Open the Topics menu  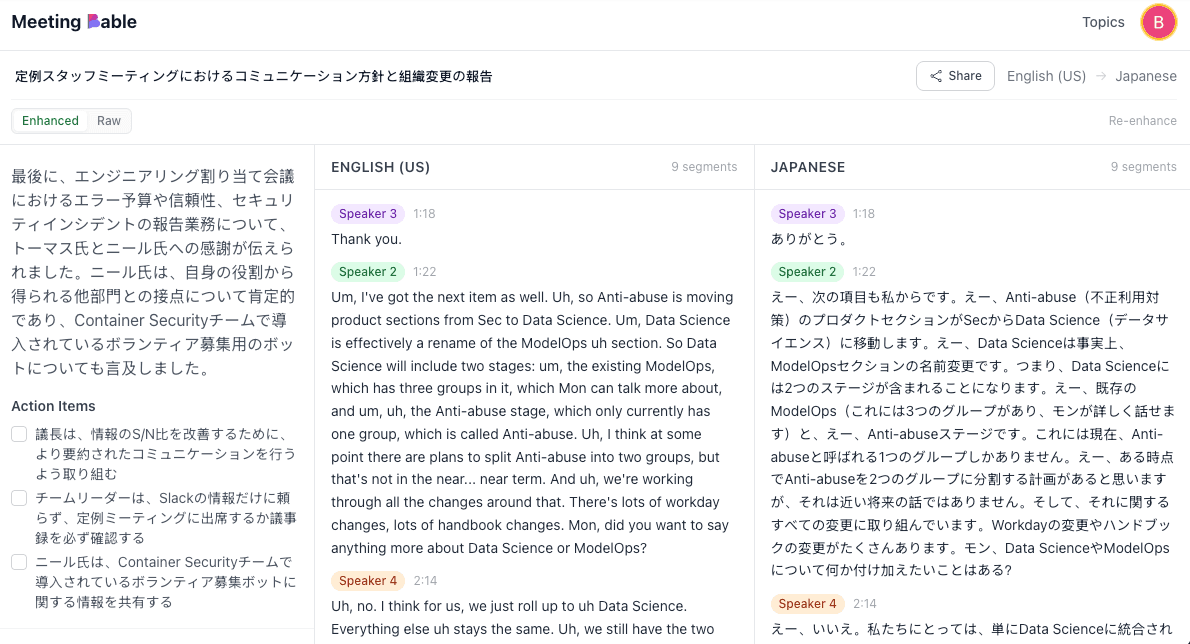click(x=1103, y=21)
